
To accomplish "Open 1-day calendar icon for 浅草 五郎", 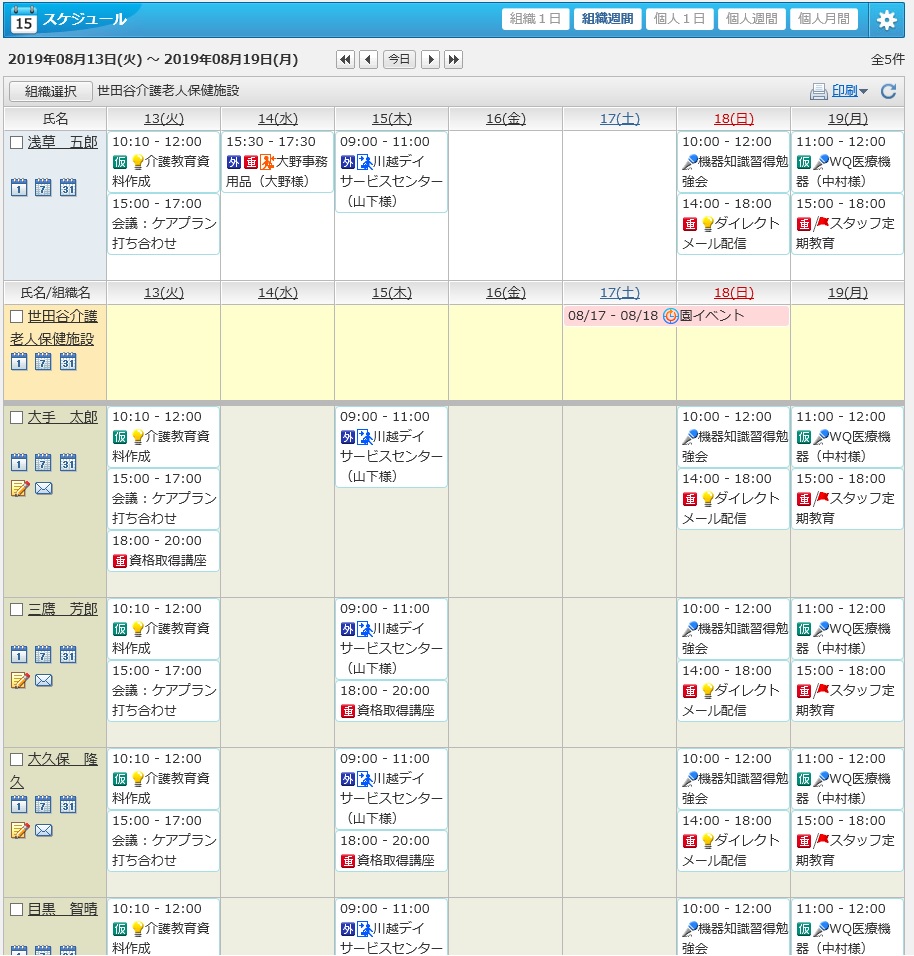I will click(19, 188).
